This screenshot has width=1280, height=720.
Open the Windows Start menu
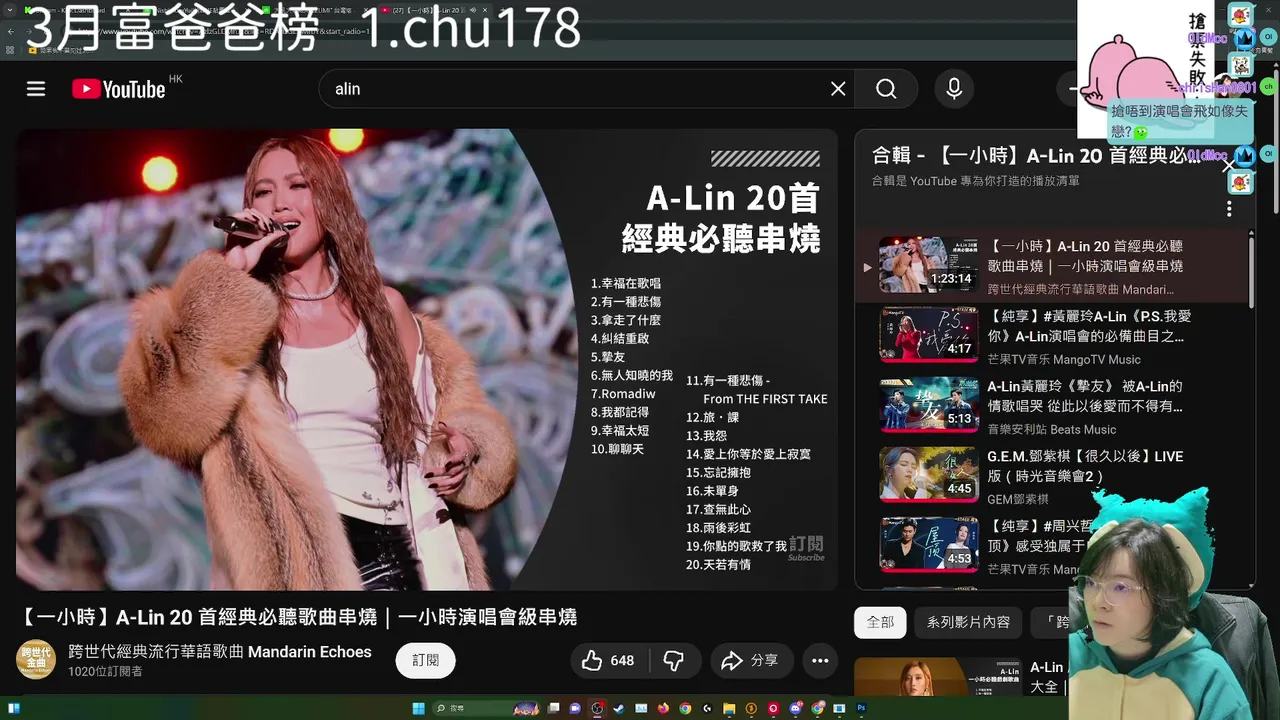tap(418, 709)
